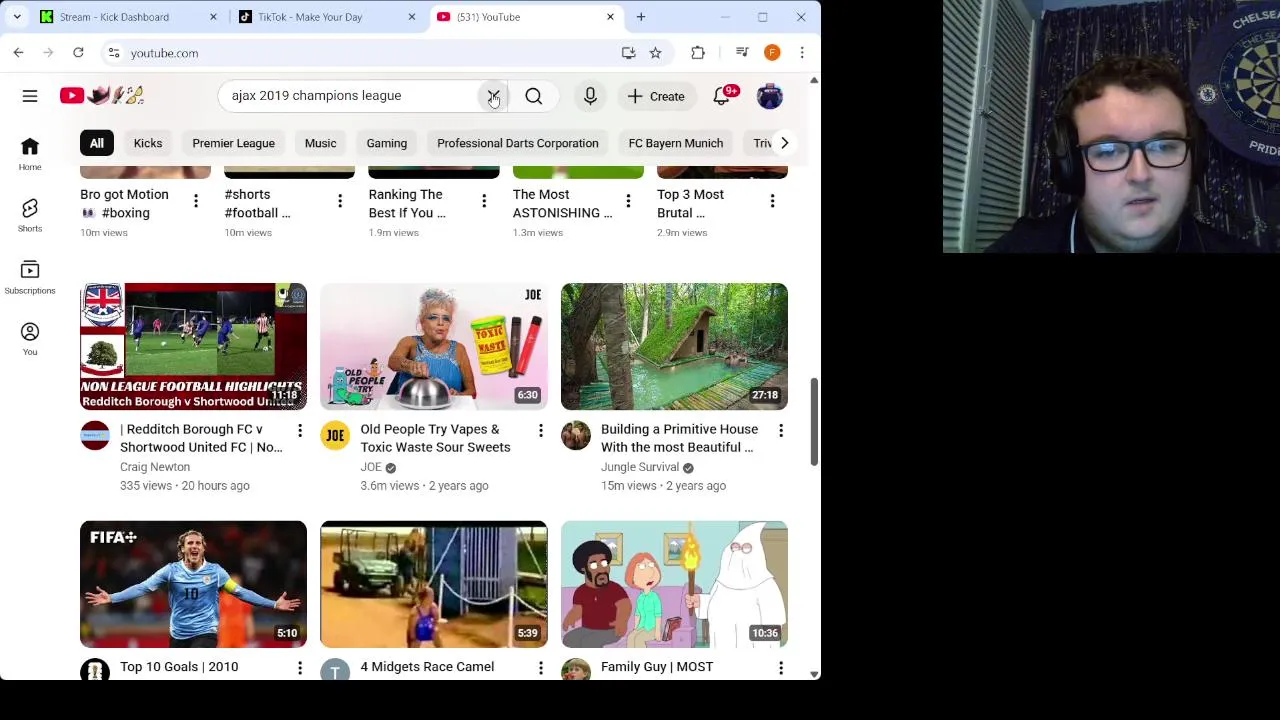Viewport: 1280px width, 720px height.
Task: Open options for Ranking The Best short
Action: (484, 201)
